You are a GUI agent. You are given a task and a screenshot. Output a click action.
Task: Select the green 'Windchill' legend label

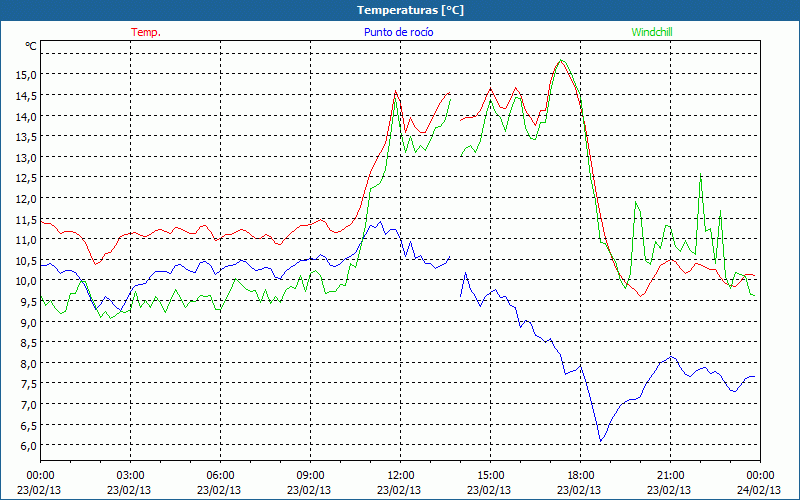pyautogui.click(x=652, y=32)
